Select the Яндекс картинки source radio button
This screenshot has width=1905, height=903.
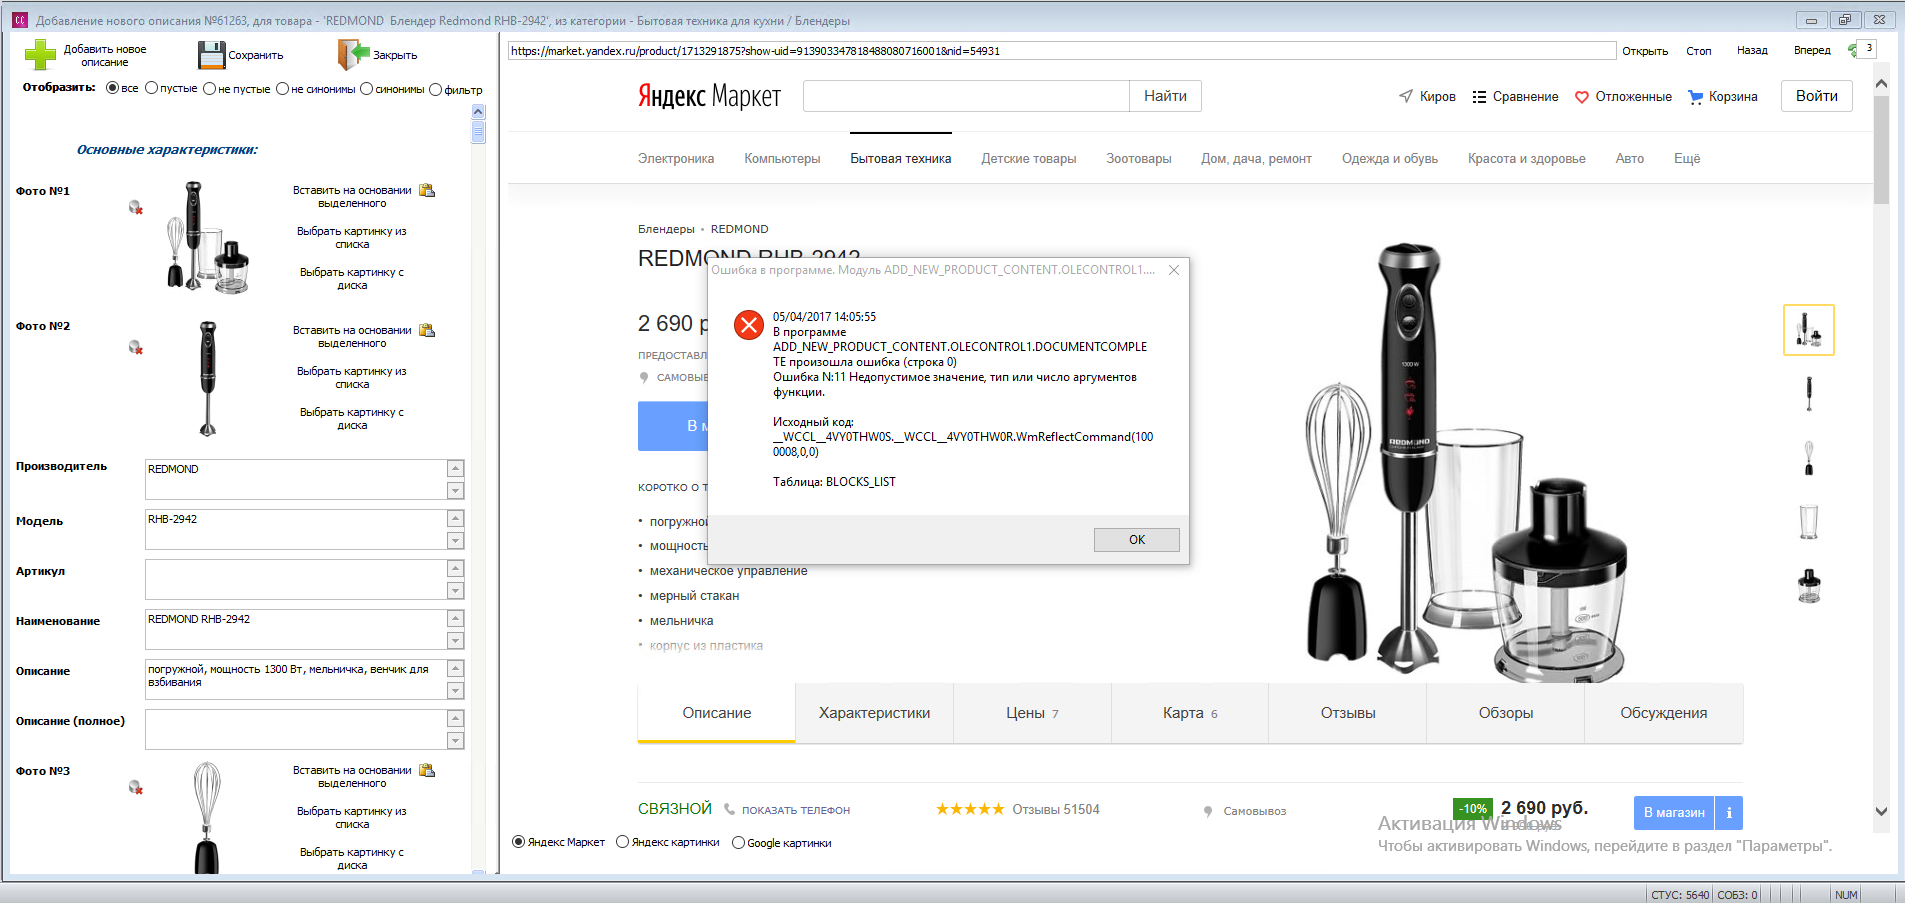pyautogui.click(x=623, y=842)
